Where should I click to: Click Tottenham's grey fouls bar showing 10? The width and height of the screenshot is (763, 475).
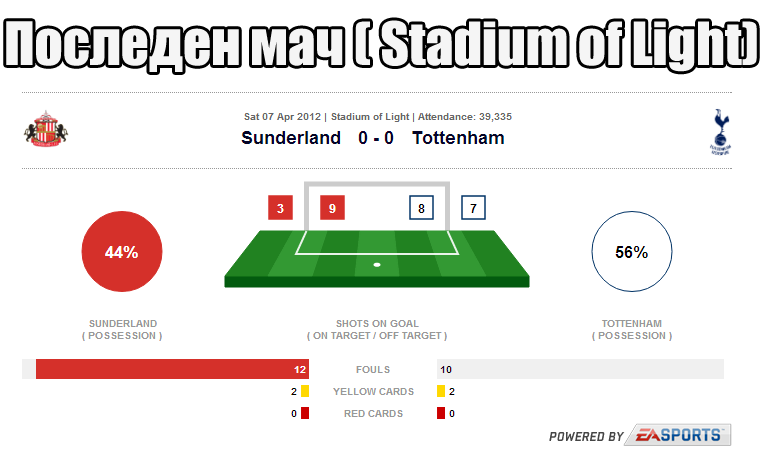(x=581, y=369)
